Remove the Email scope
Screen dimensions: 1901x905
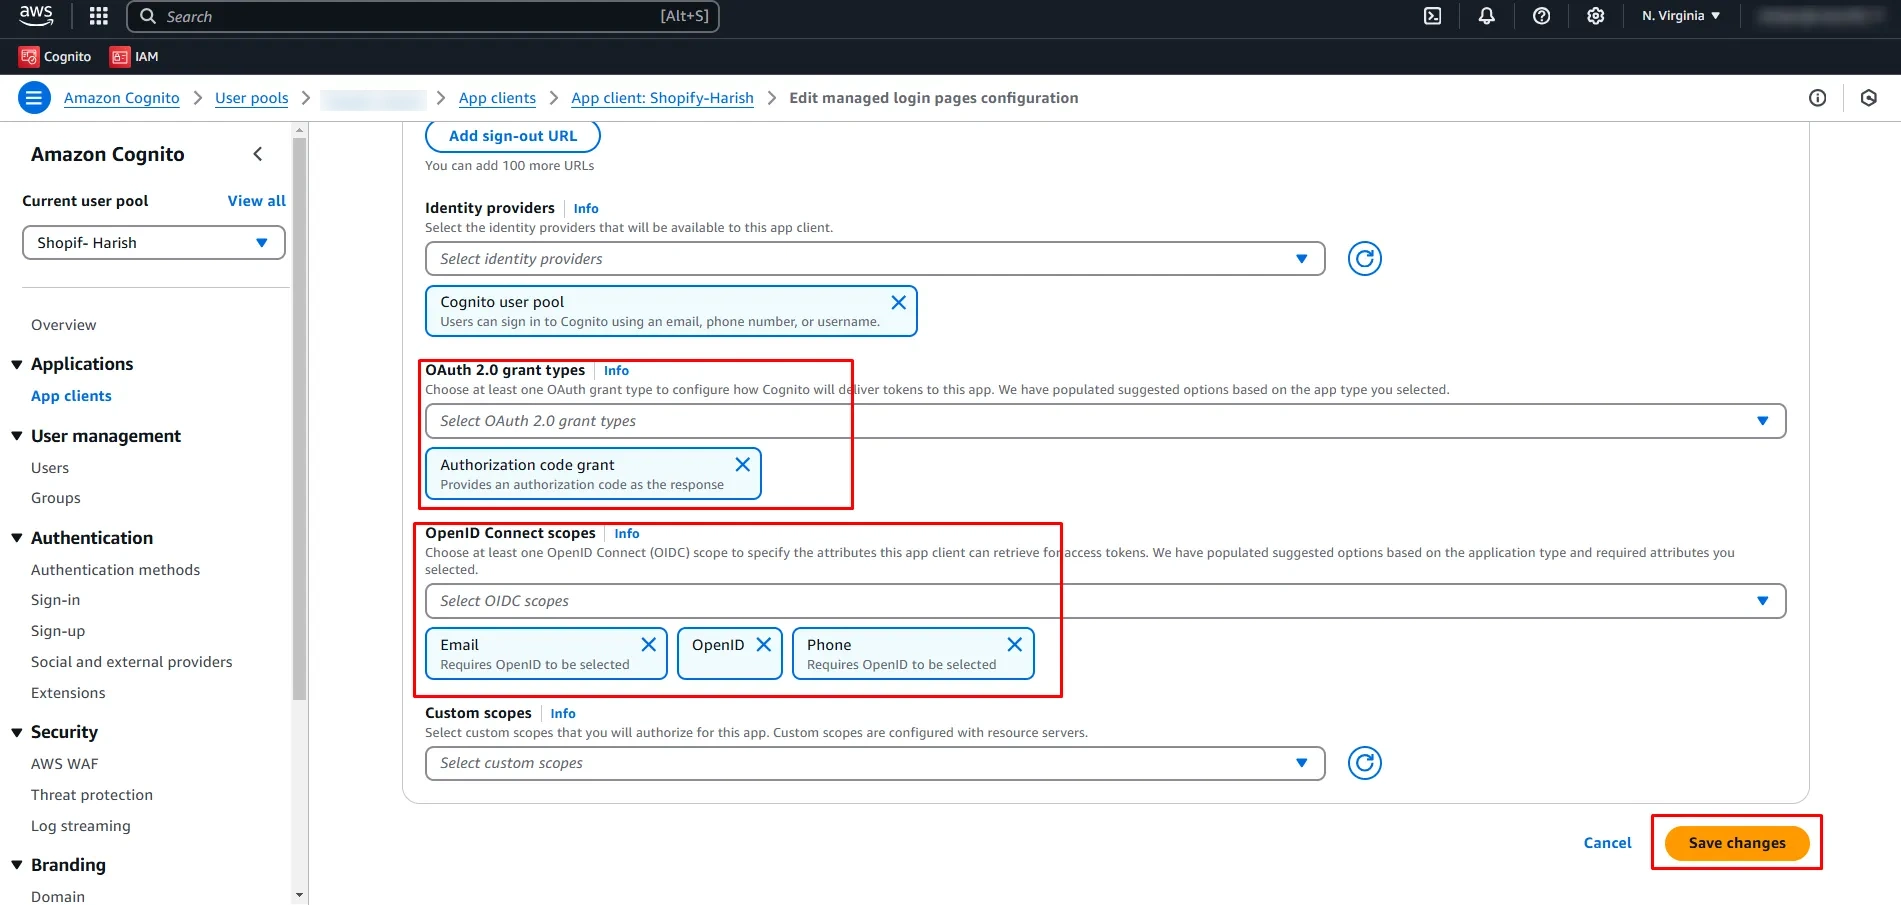(x=648, y=645)
